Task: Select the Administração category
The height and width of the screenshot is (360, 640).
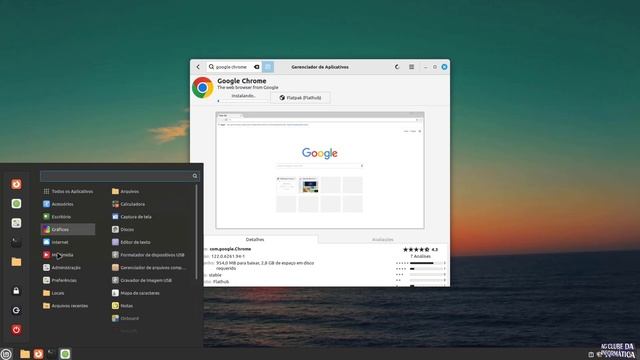Action: pos(68,268)
